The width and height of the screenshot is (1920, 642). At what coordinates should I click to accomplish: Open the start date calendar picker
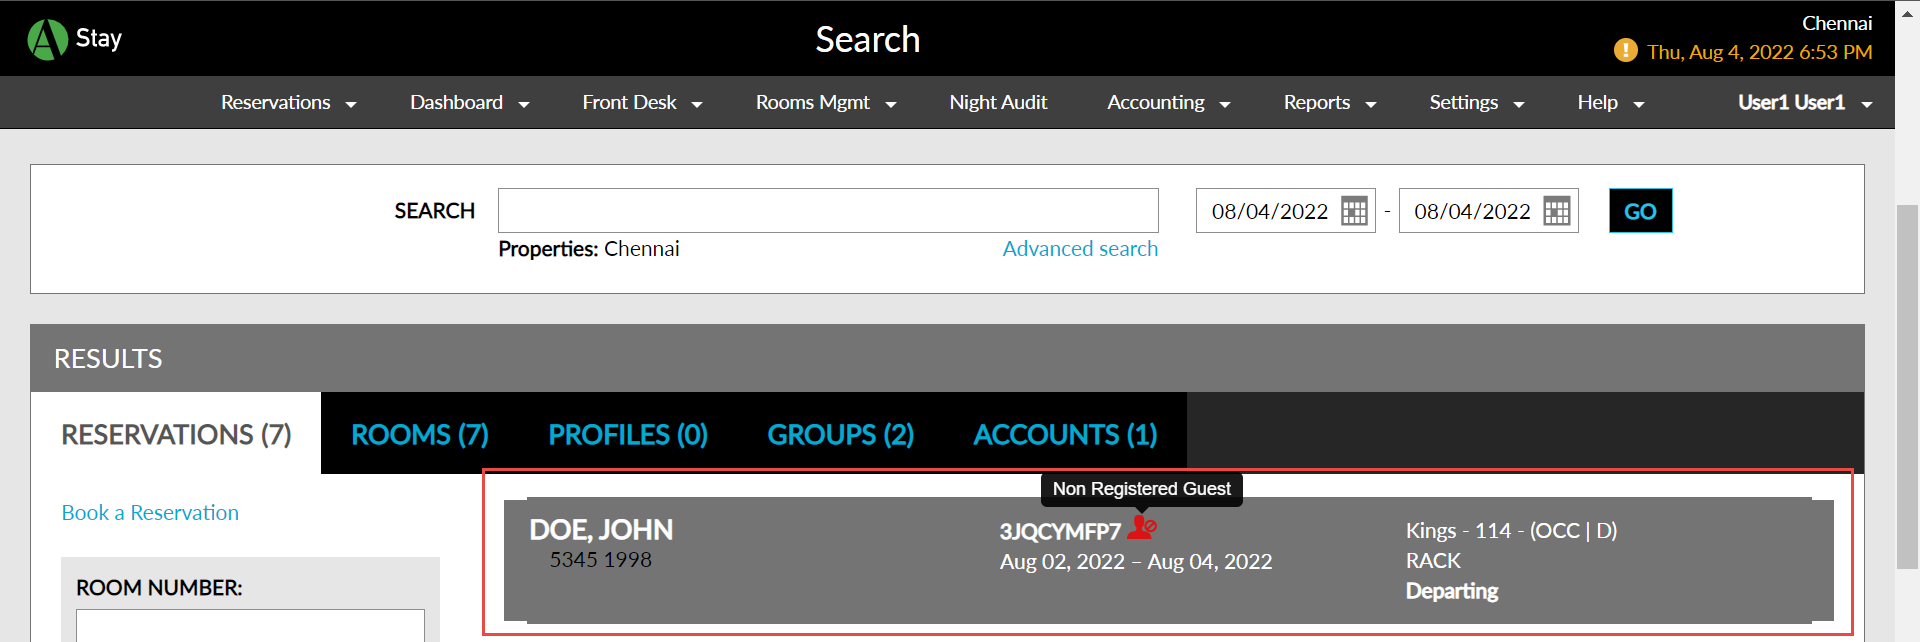[x=1354, y=211]
